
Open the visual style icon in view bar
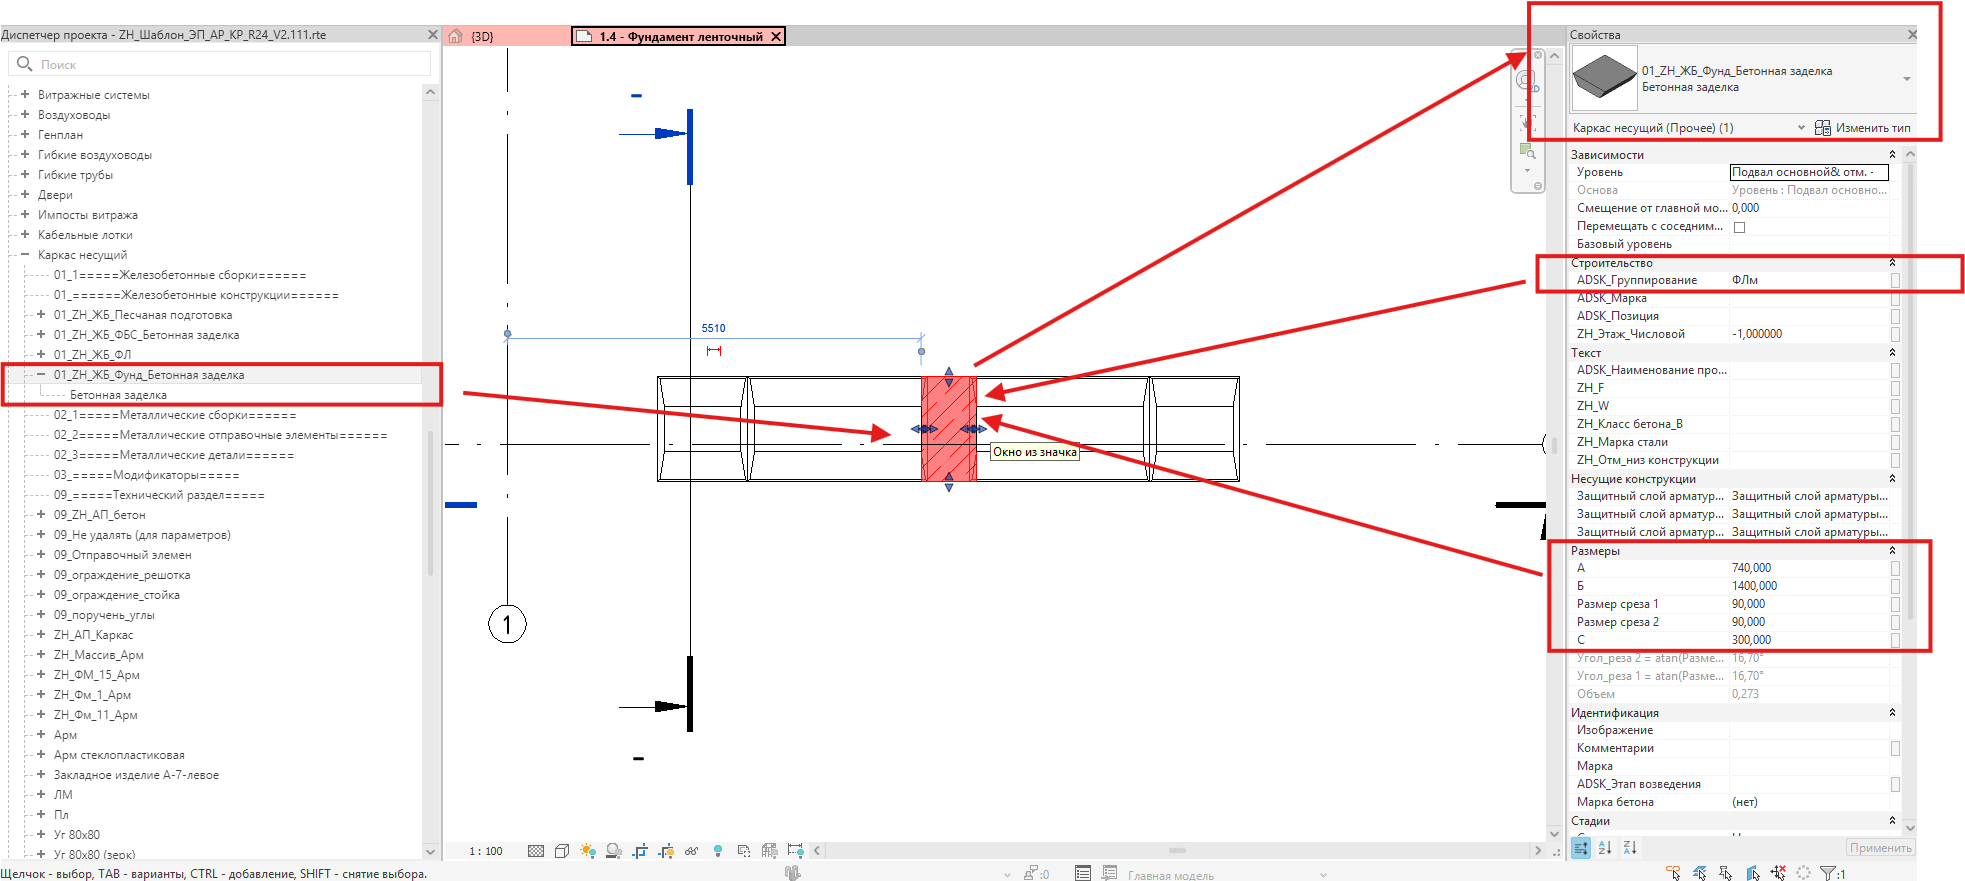[562, 851]
